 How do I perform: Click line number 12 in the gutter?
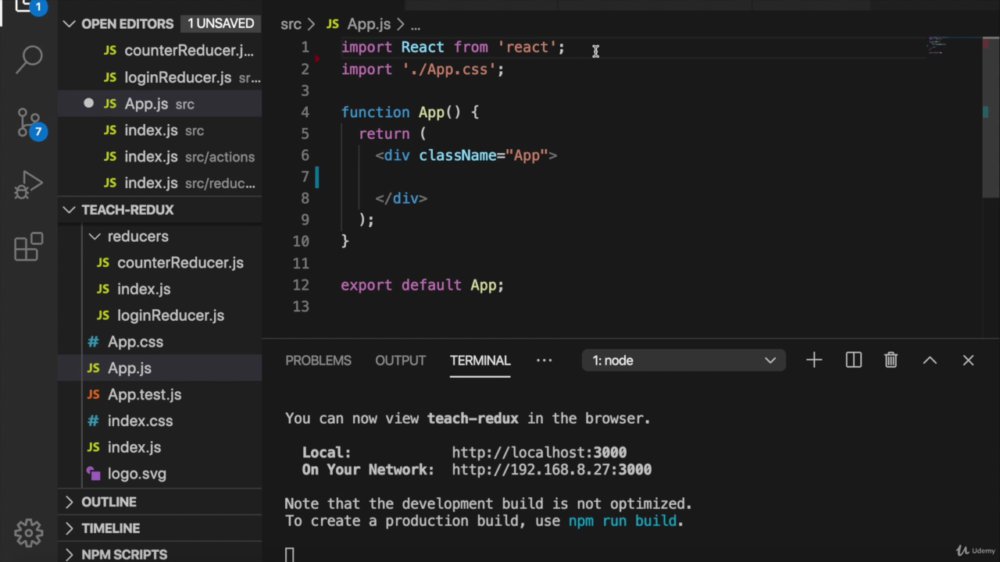pyautogui.click(x=300, y=285)
